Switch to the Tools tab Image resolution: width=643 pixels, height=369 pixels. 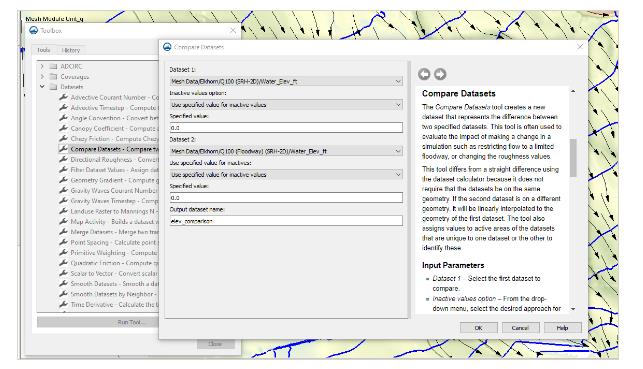pyautogui.click(x=43, y=50)
